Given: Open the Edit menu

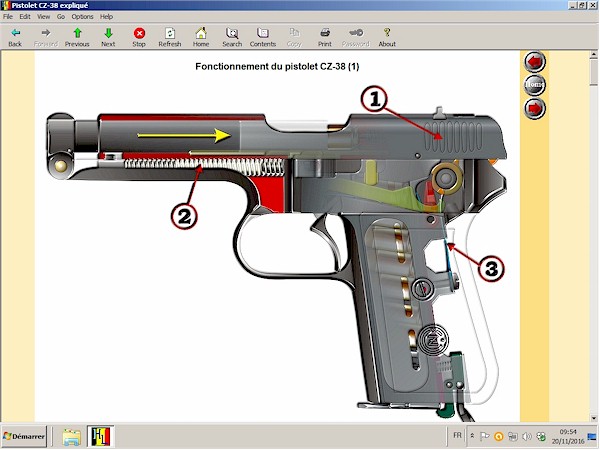Looking at the screenshot, I should [x=25, y=16].
